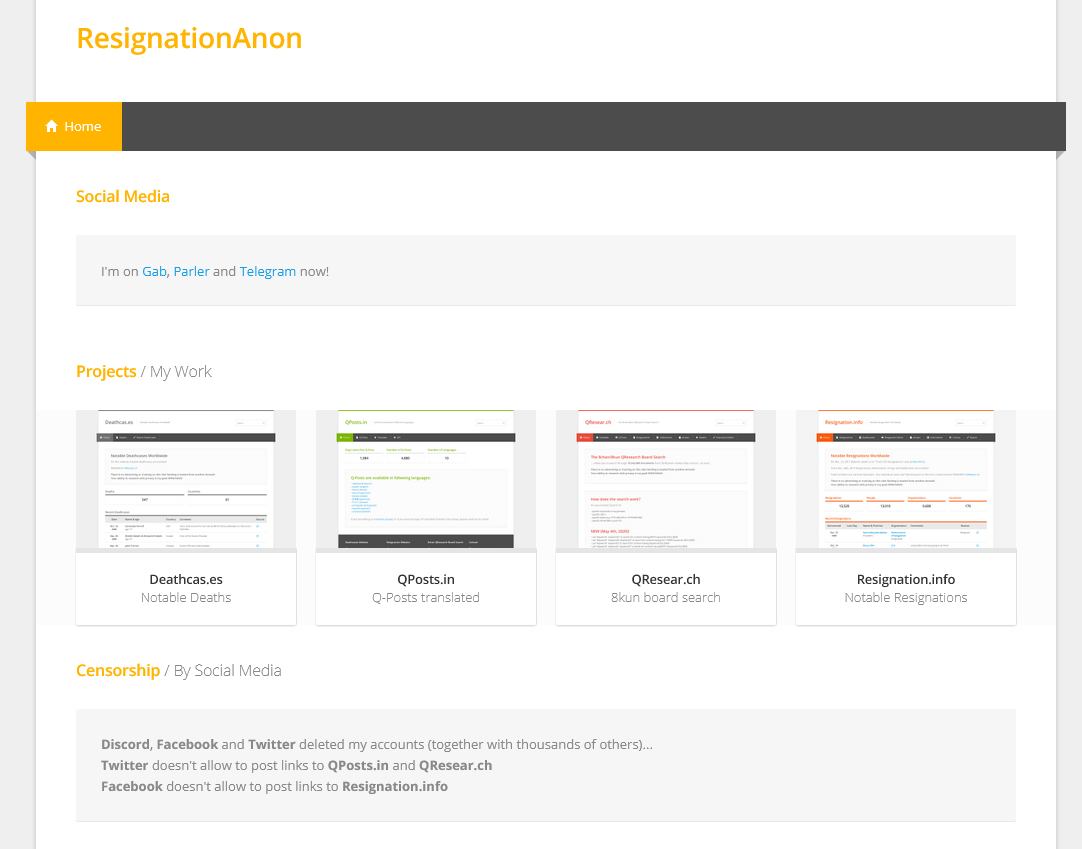Open the Resignation.info project title

click(906, 579)
